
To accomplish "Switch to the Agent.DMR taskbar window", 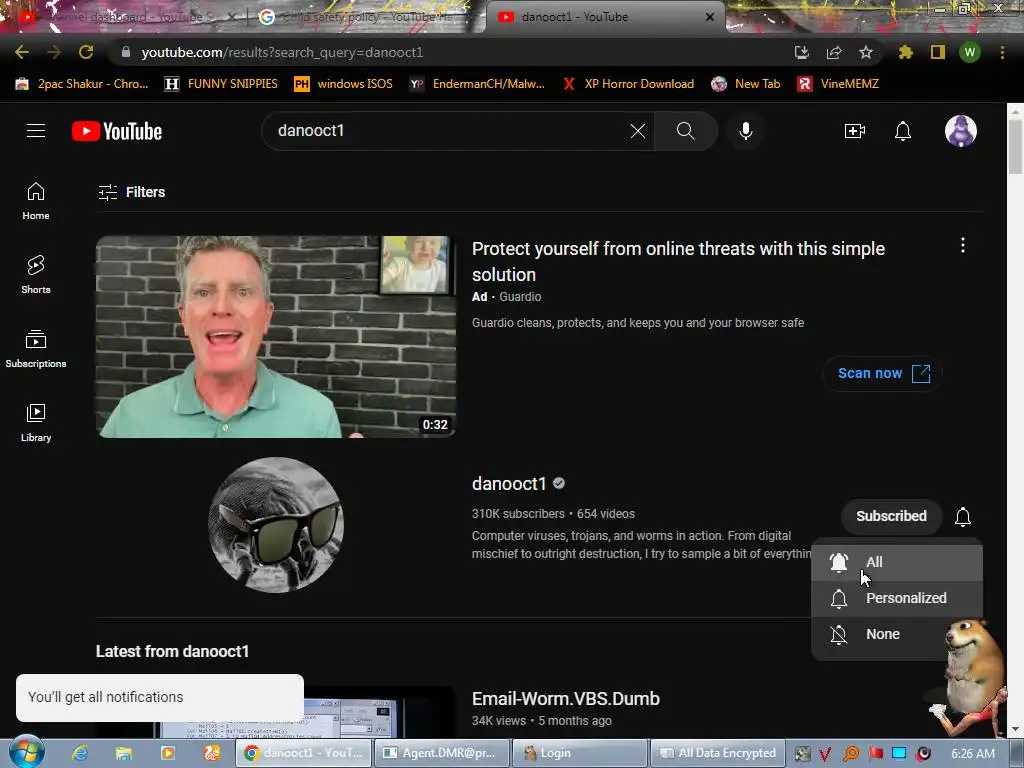I will coord(441,753).
